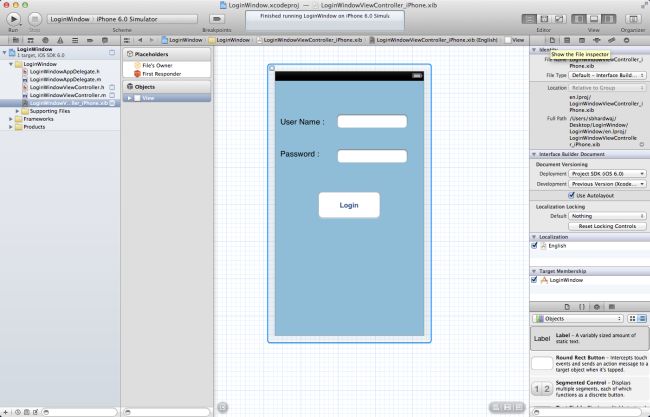Switch library to list view
Screen dimensions: 650x417
[642, 318]
